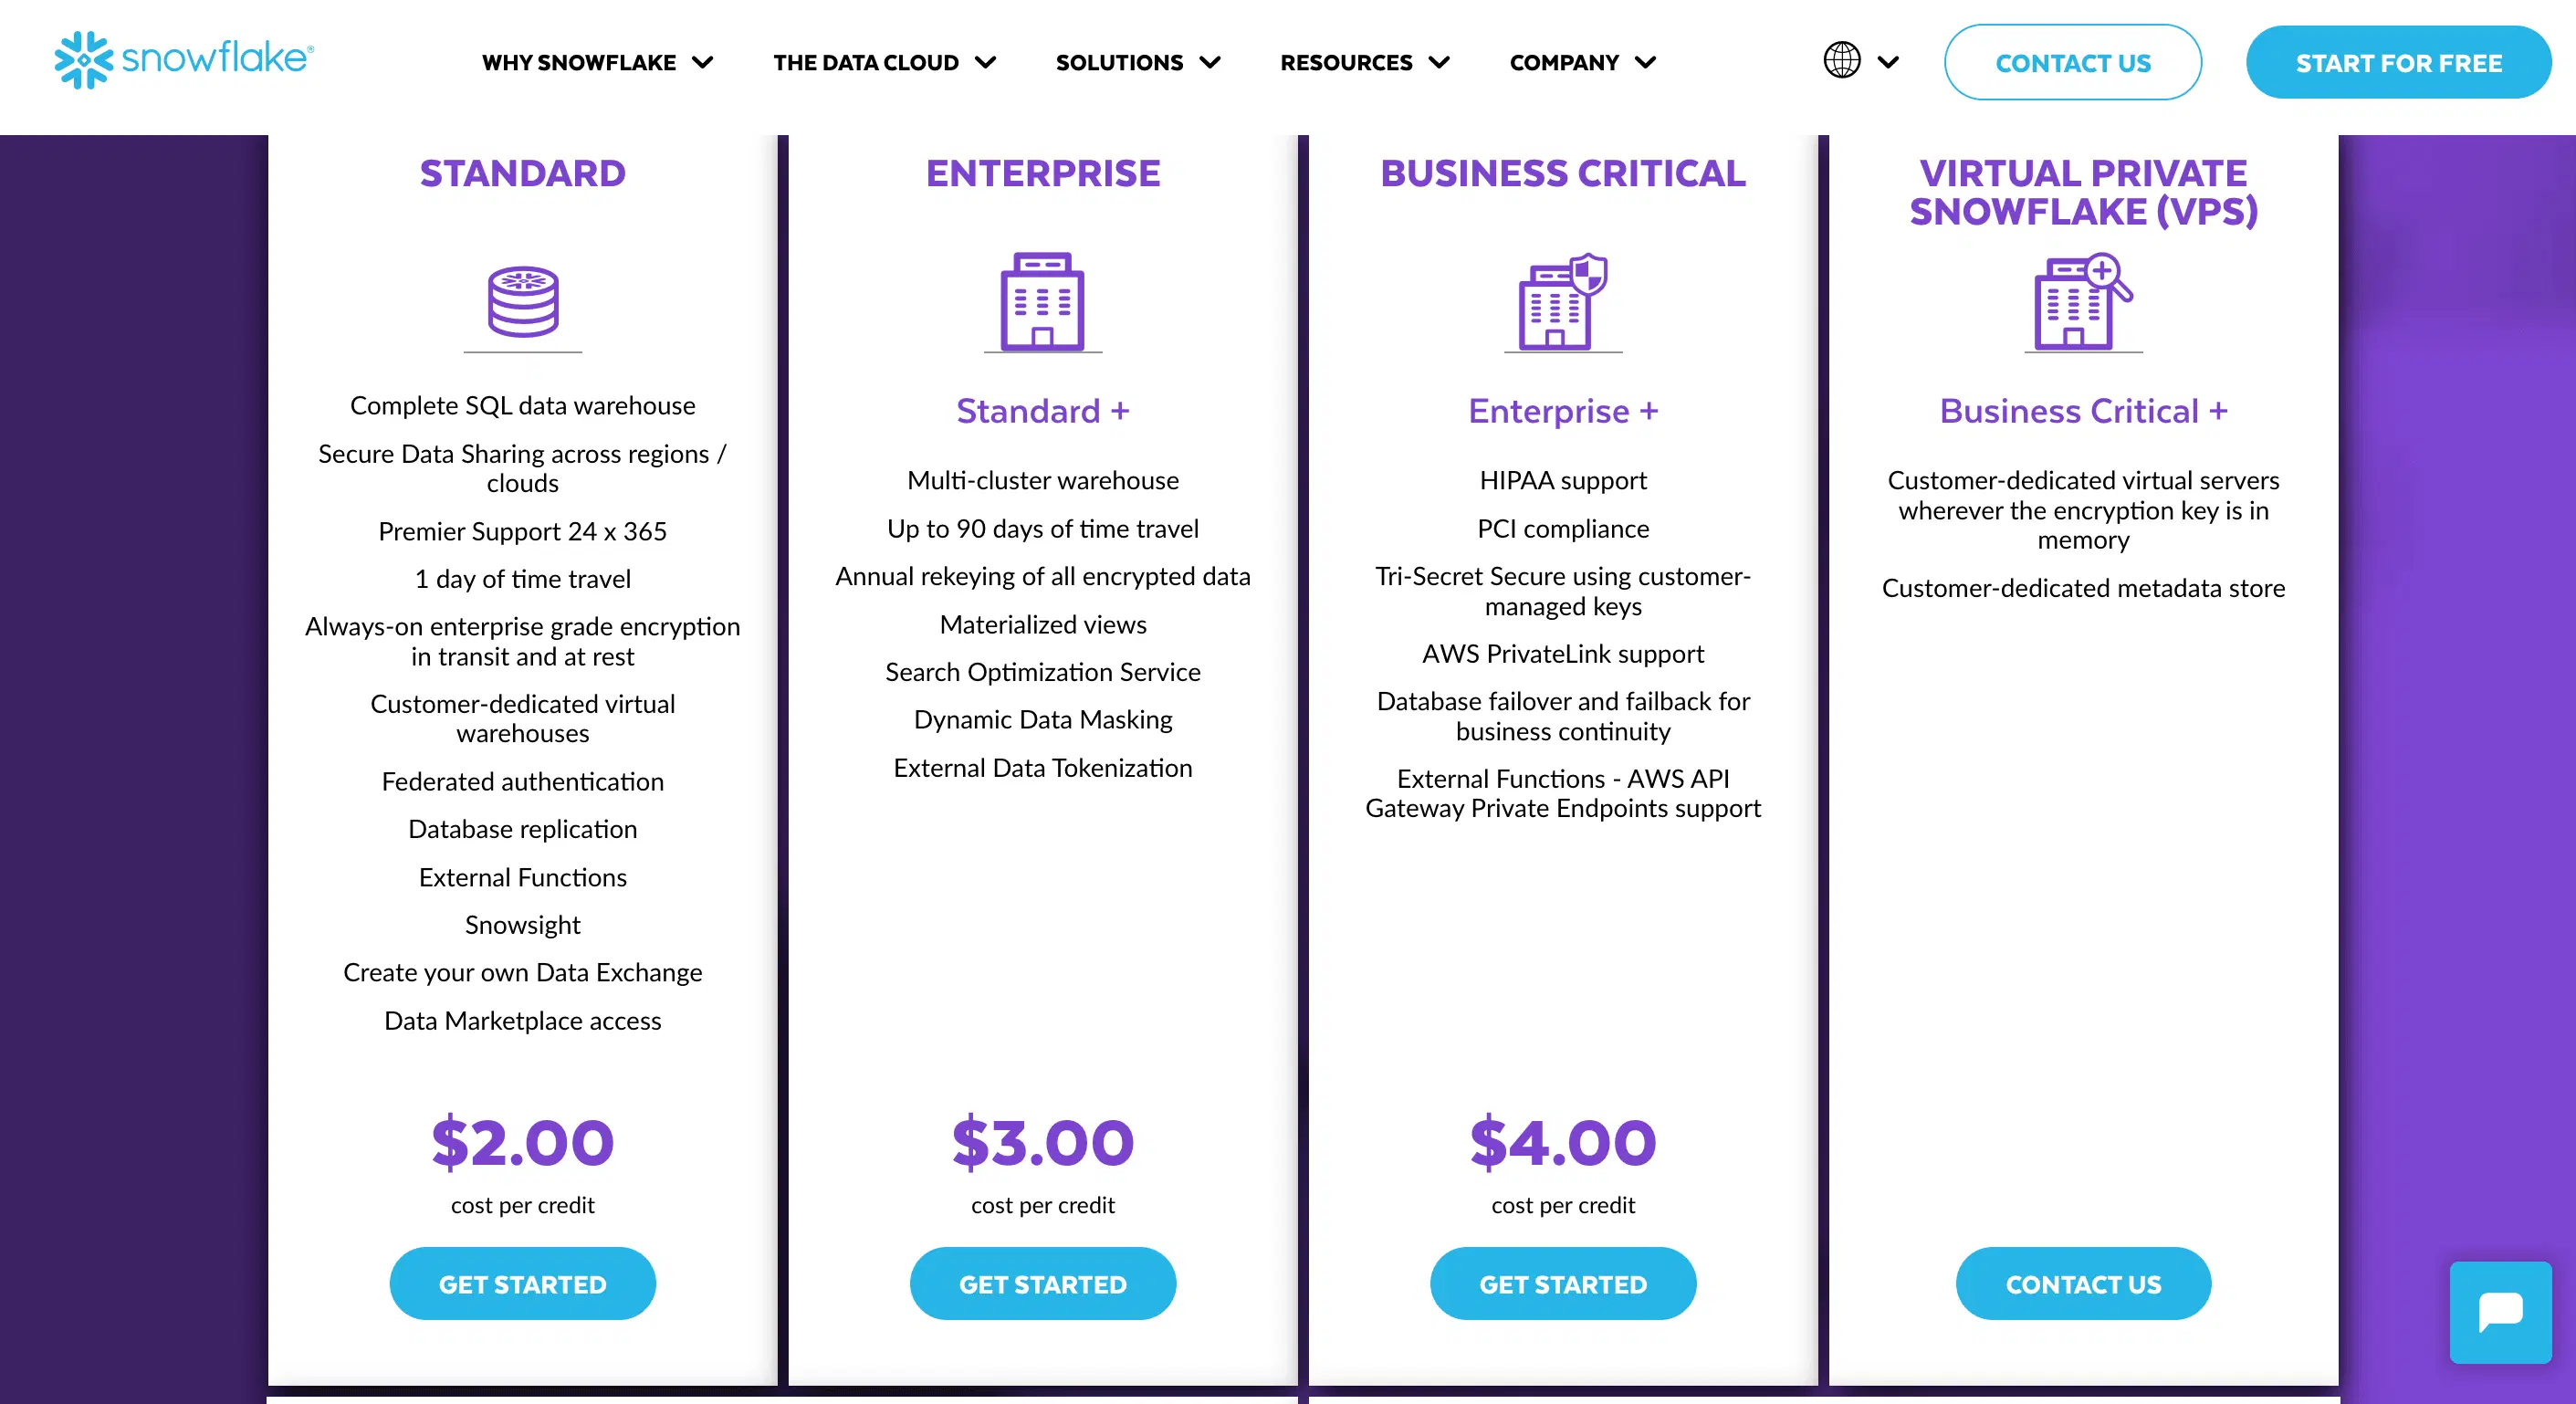Click the Snowflake logo
Screen dimensions: 2576x1404
(184, 60)
